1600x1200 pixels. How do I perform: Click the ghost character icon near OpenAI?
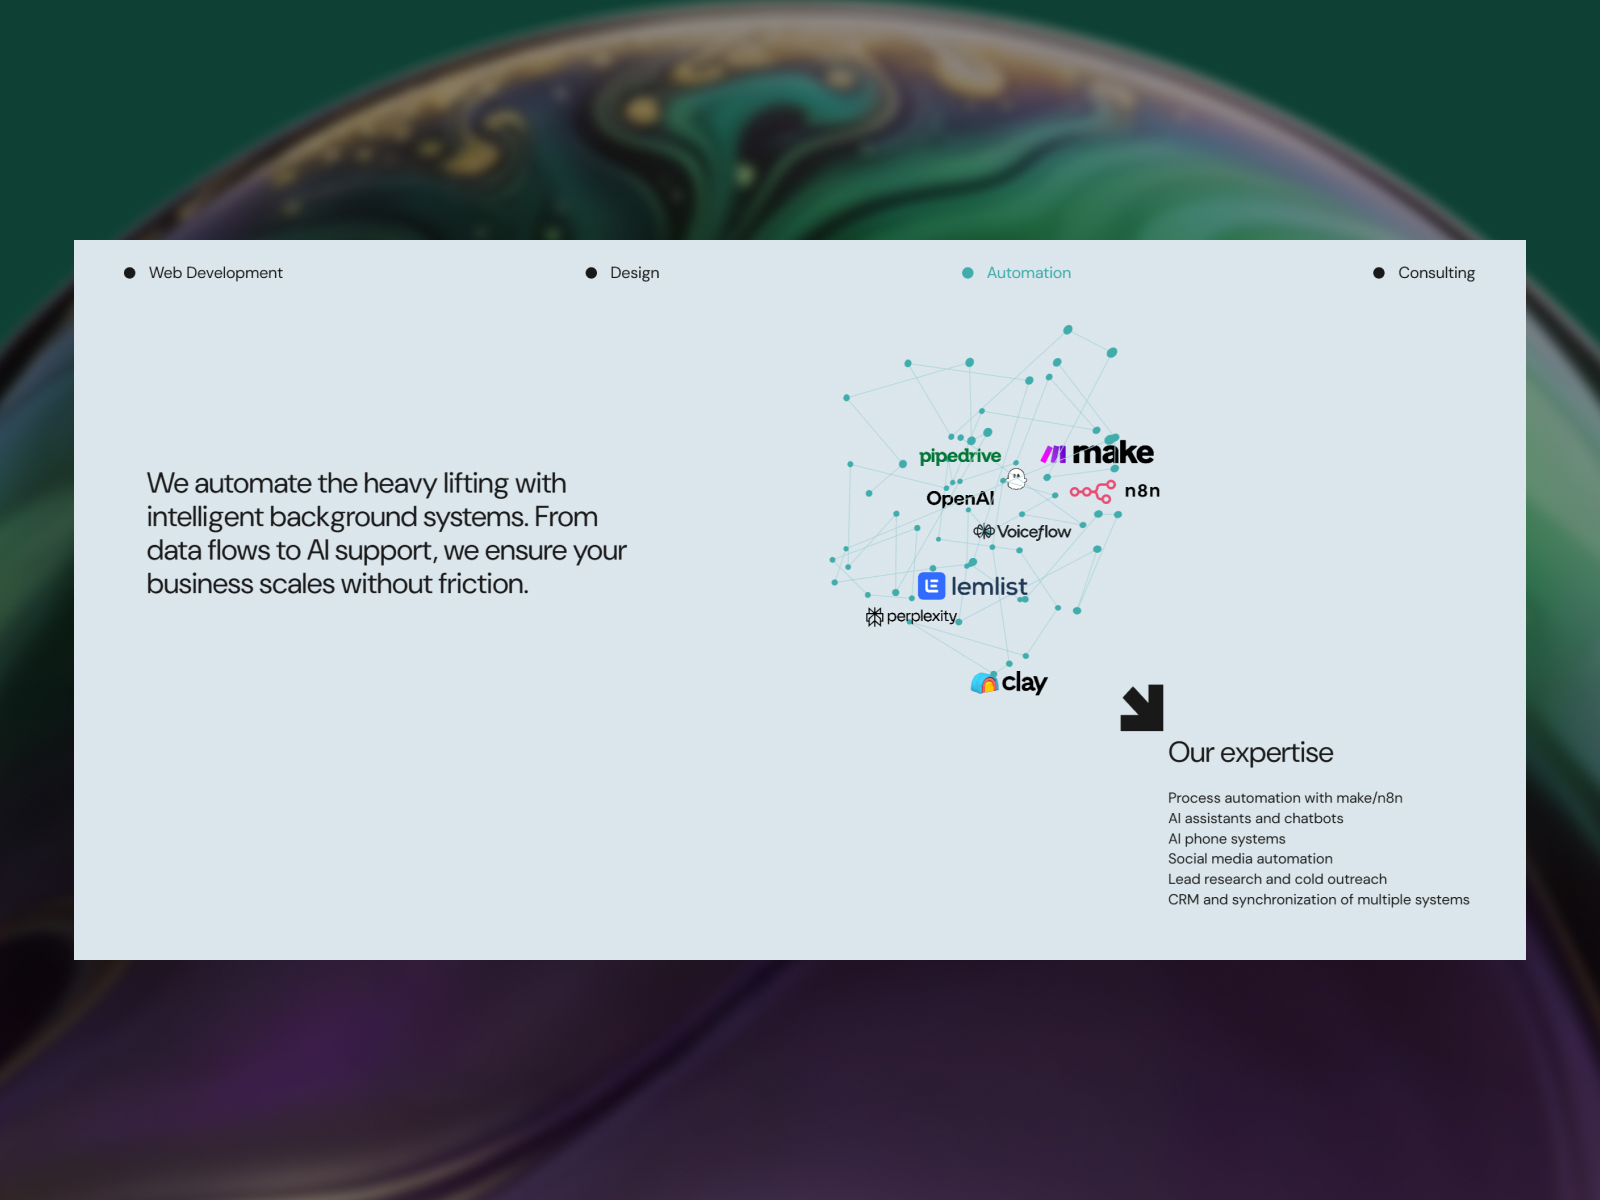1016,477
